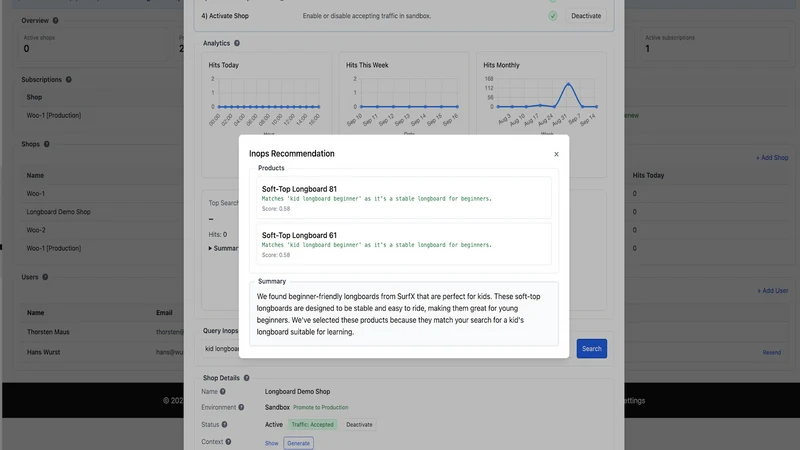The width and height of the screenshot is (800, 450).
Task: Open the Analytics help icon
Action: (237, 43)
